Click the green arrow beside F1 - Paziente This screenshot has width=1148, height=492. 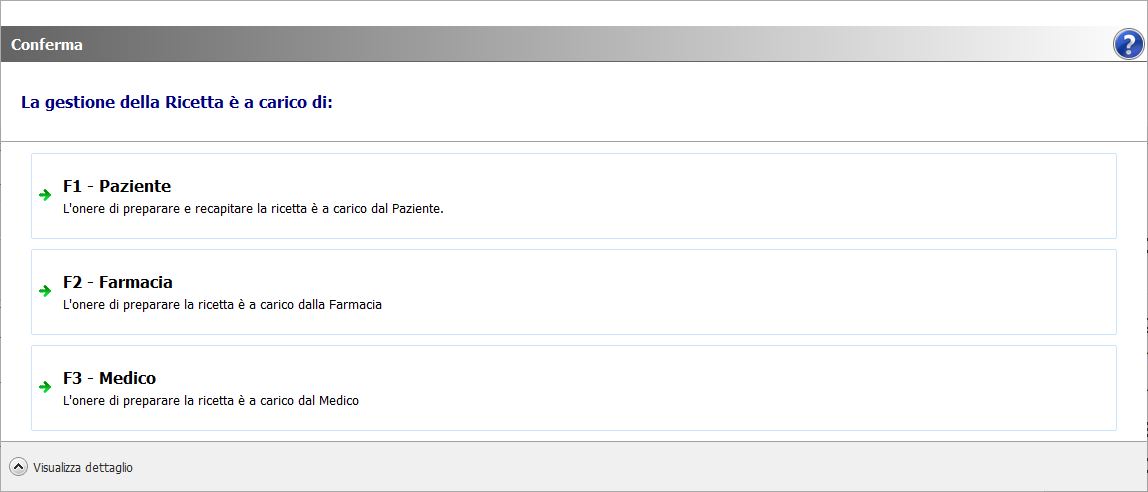tap(45, 195)
